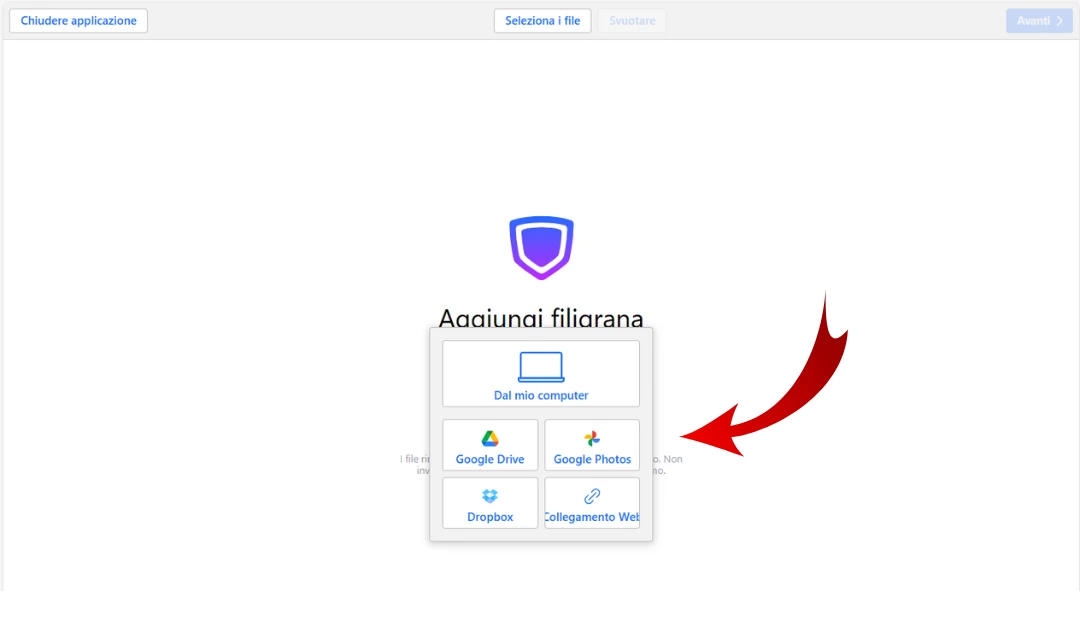Select the Dropbox text label

coord(490,518)
